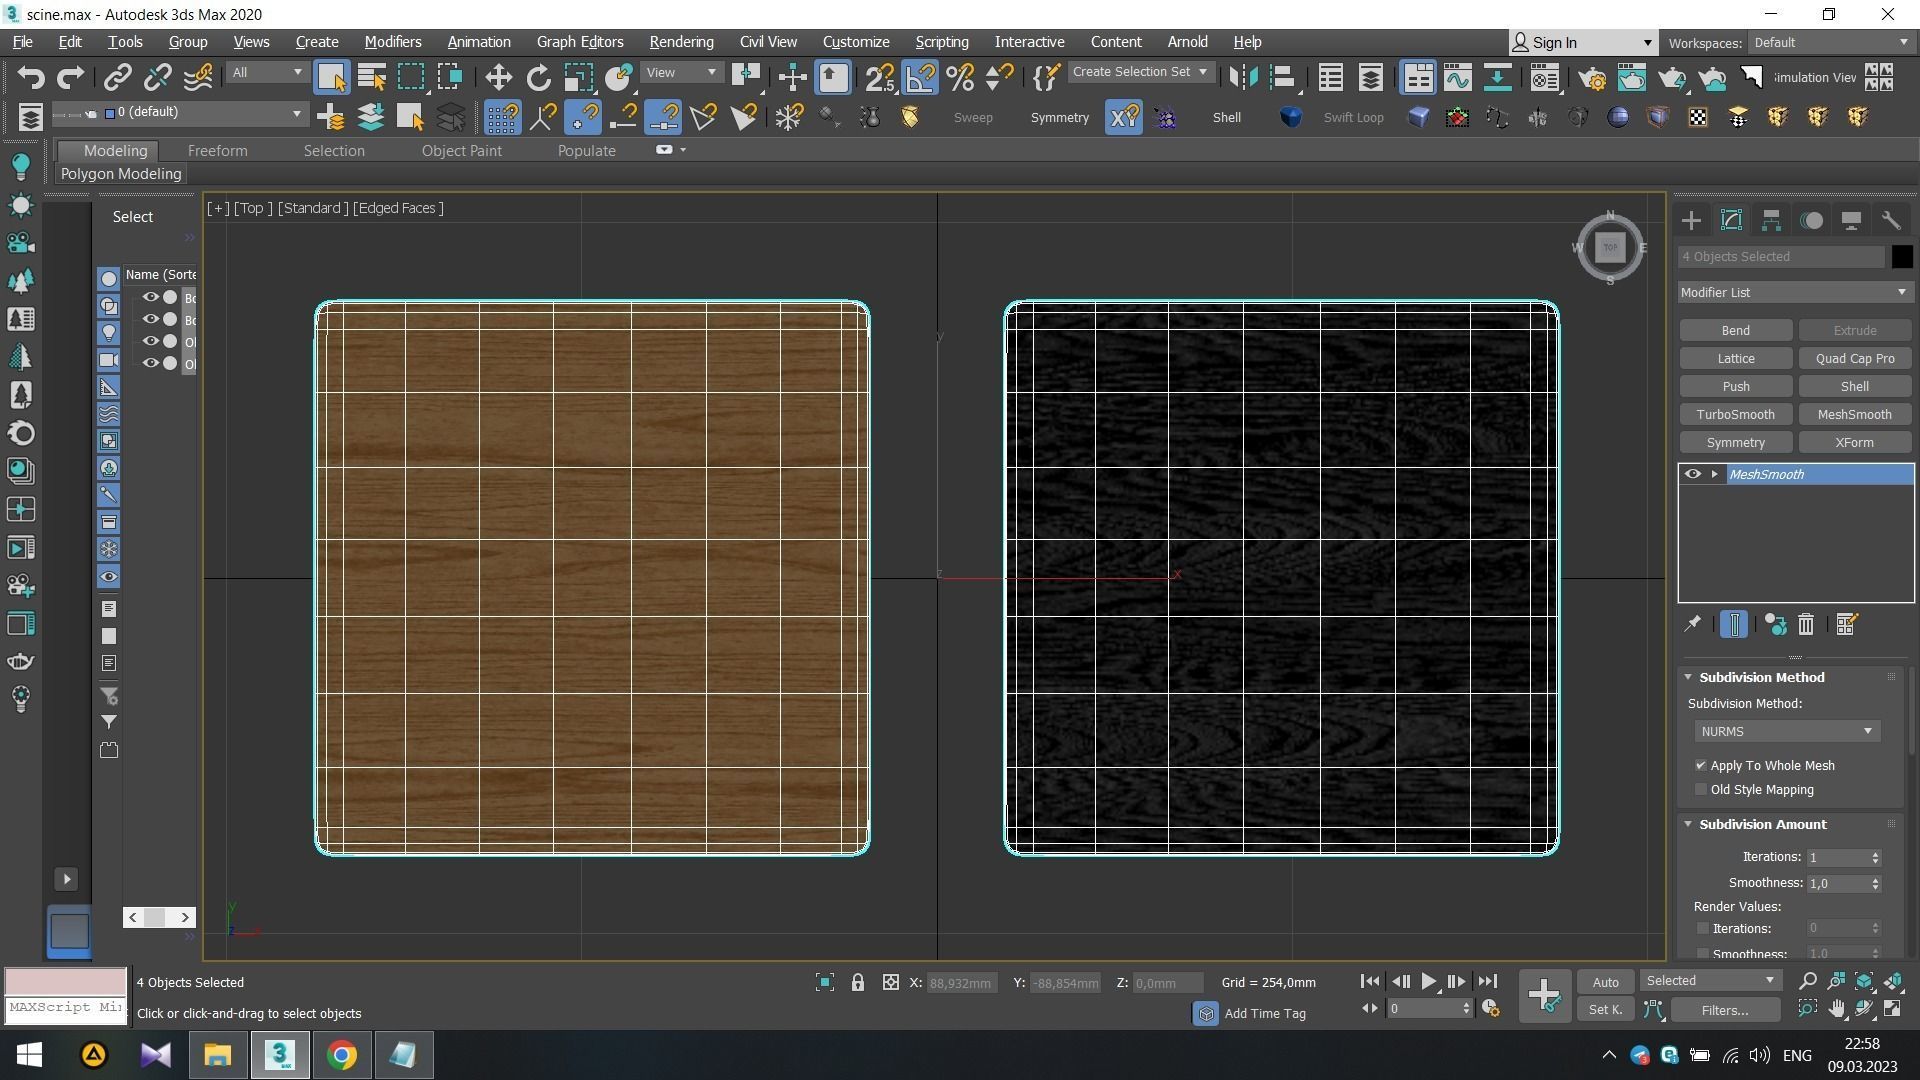Switch to the Freeform ribbon tab
This screenshot has height=1080, width=1920.
[217, 151]
